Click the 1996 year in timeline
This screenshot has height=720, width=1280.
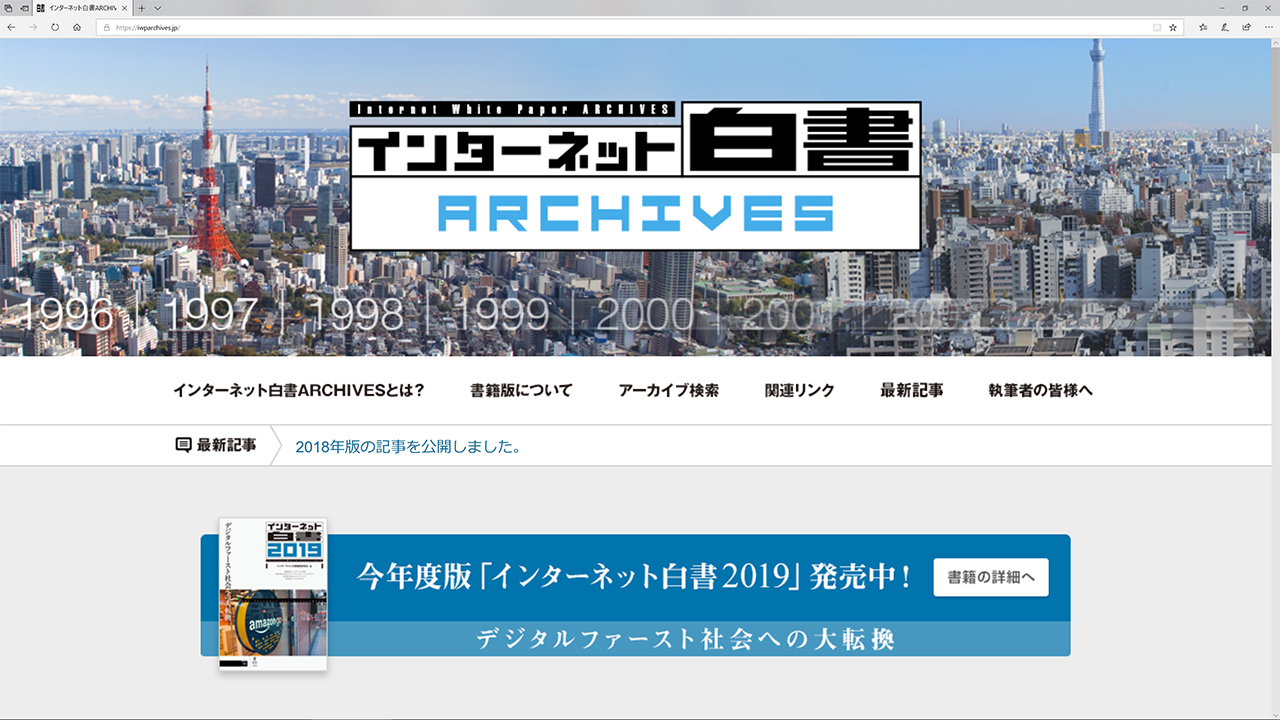pos(68,314)
